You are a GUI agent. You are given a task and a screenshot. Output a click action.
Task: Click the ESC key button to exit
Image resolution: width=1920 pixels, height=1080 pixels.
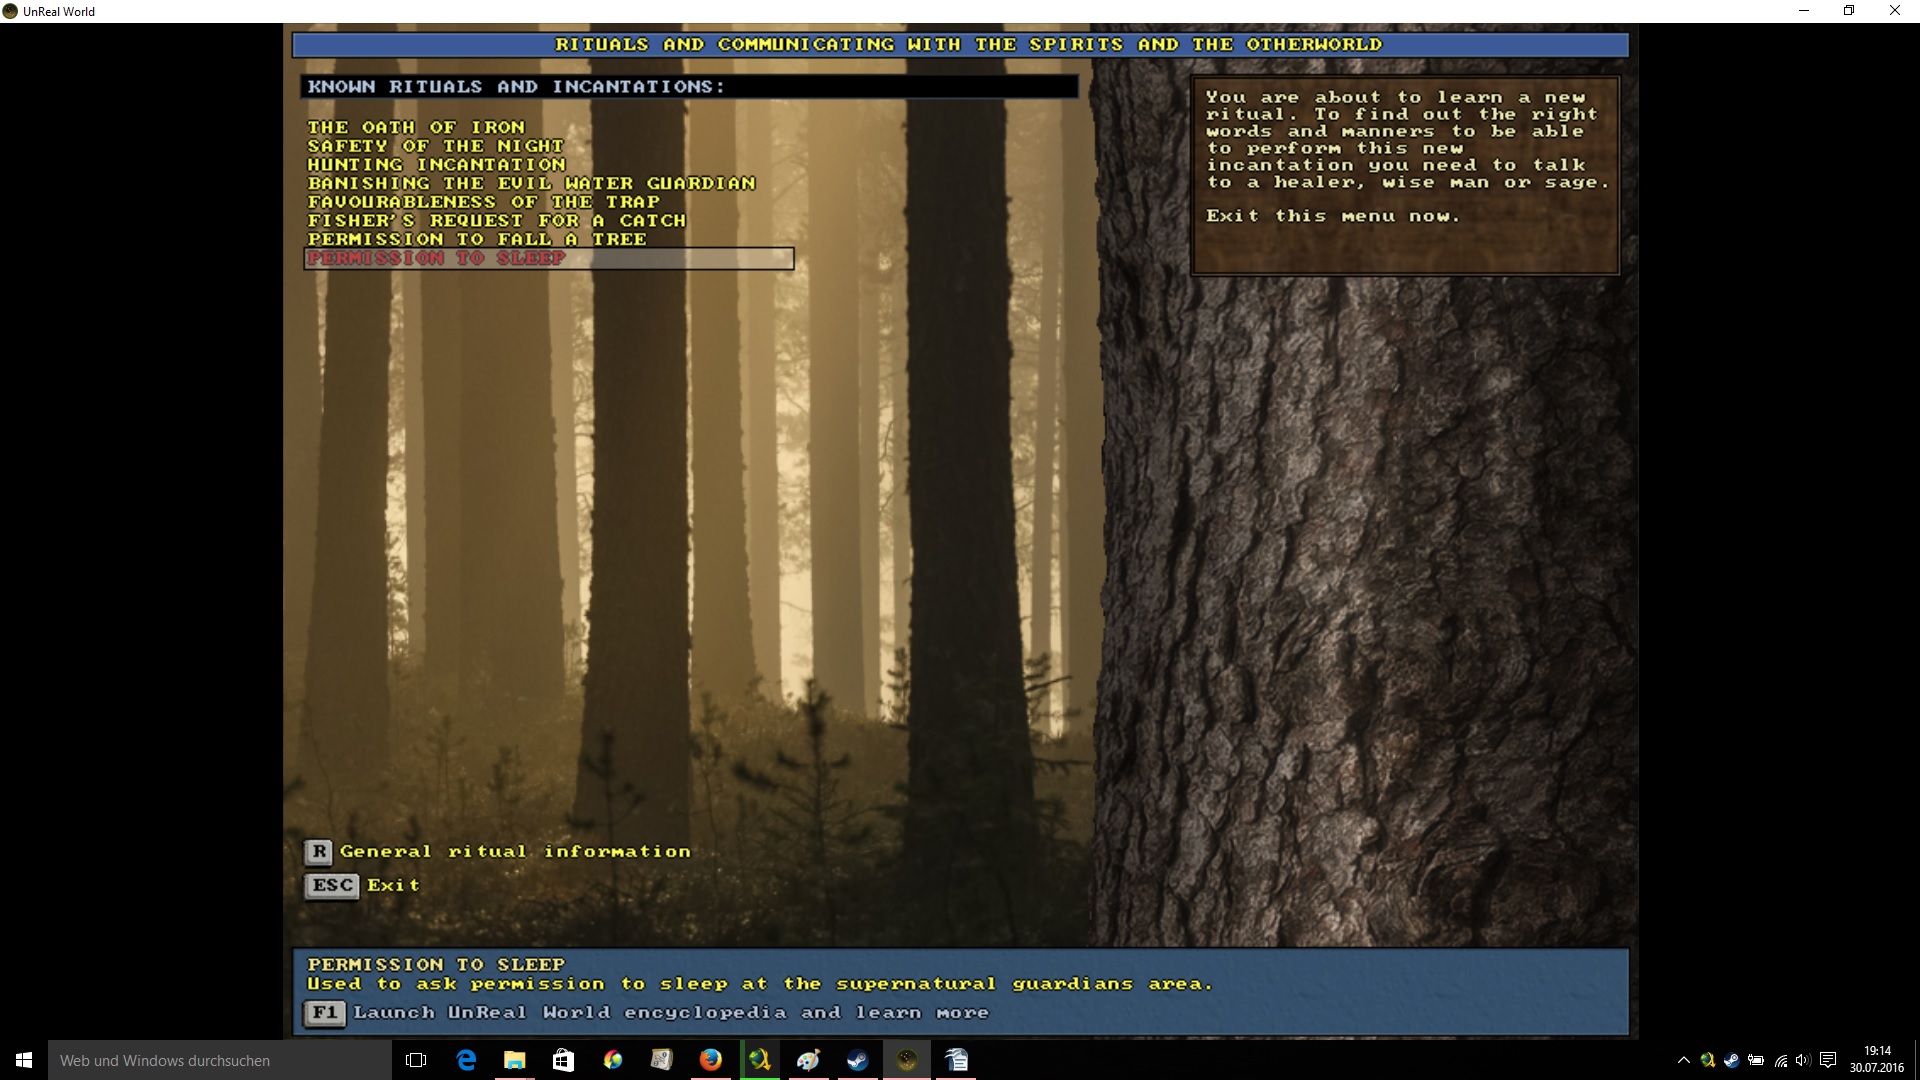332,886
